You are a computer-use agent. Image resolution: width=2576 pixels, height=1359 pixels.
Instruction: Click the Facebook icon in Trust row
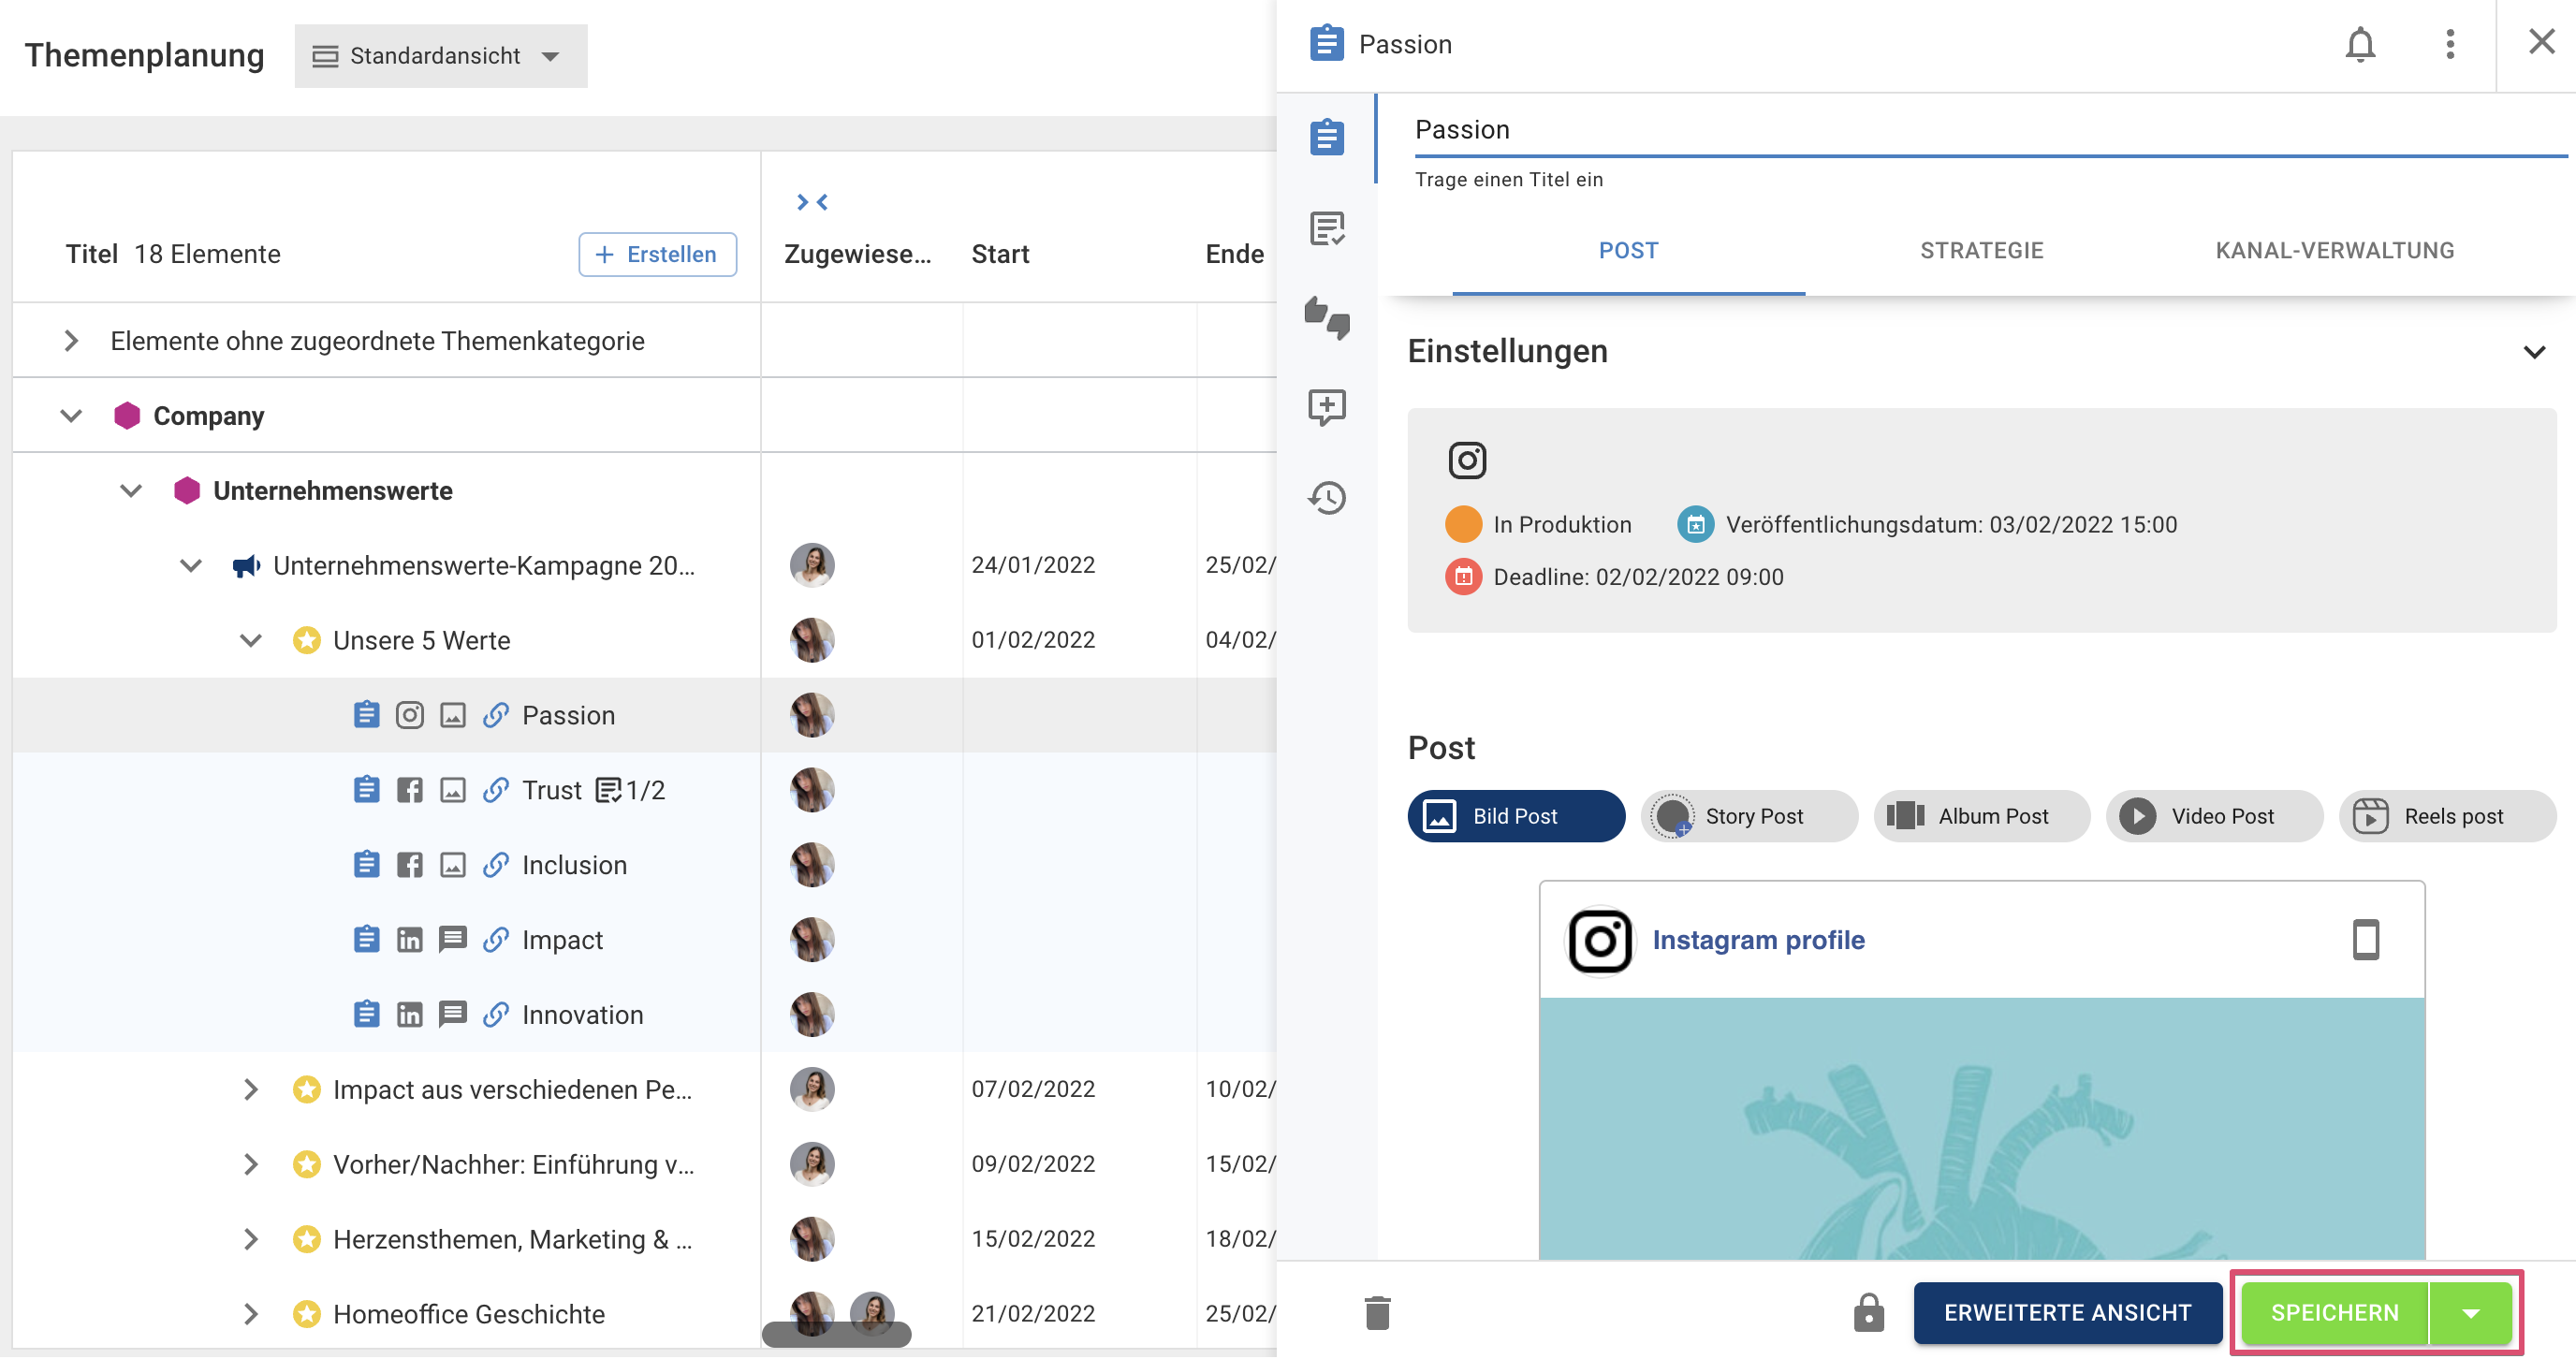(409, 790)
